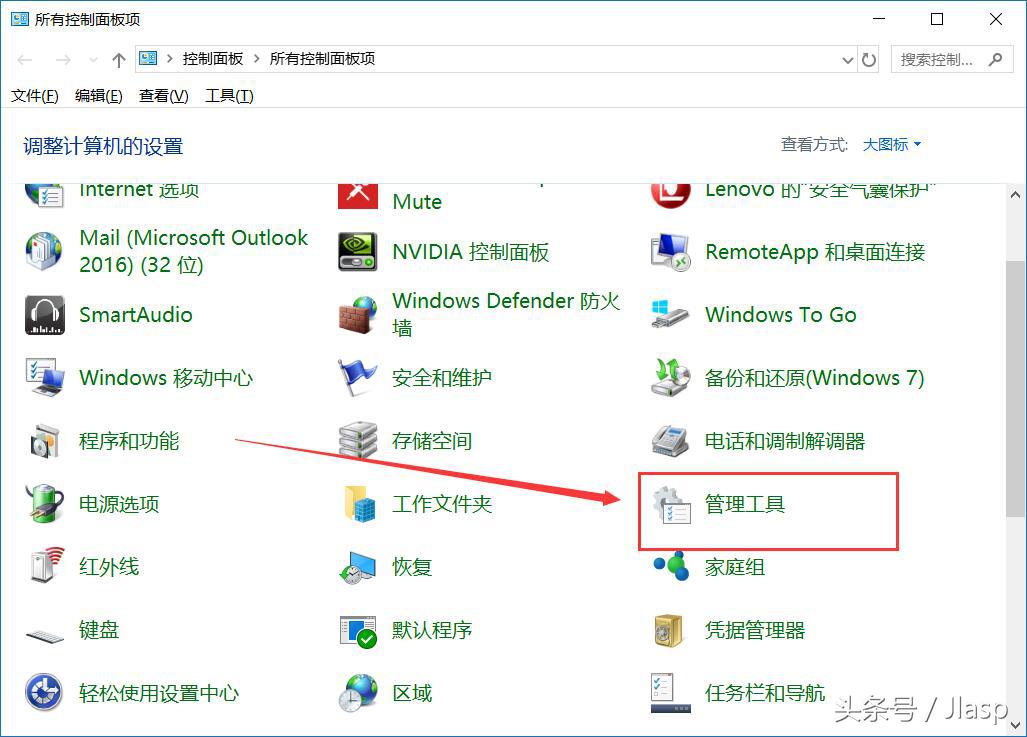Image resolution: width=1027 pixels, height=737 pixels.
Task: Open 存储空间 drives icon
Action: [358, 440]
